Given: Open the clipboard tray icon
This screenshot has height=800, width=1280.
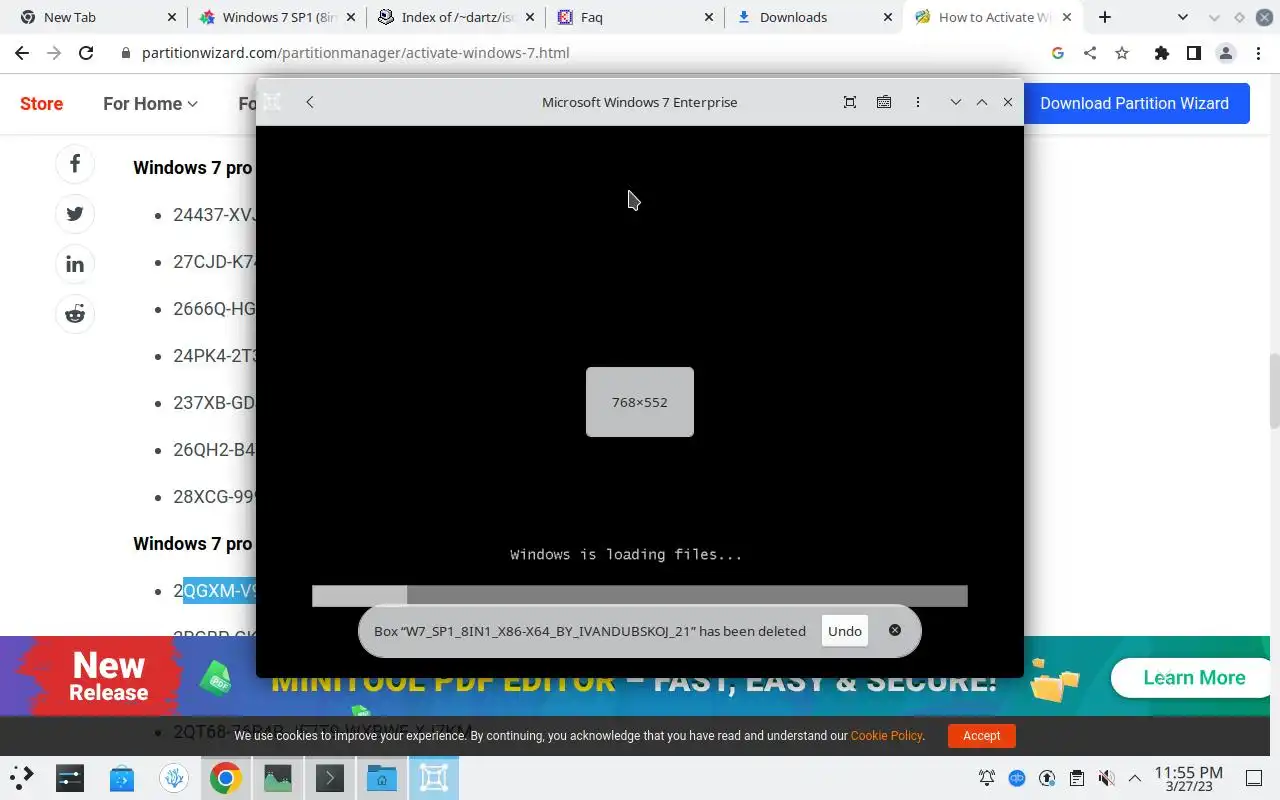Looking at the screenshot, I should coord(1076,777).
